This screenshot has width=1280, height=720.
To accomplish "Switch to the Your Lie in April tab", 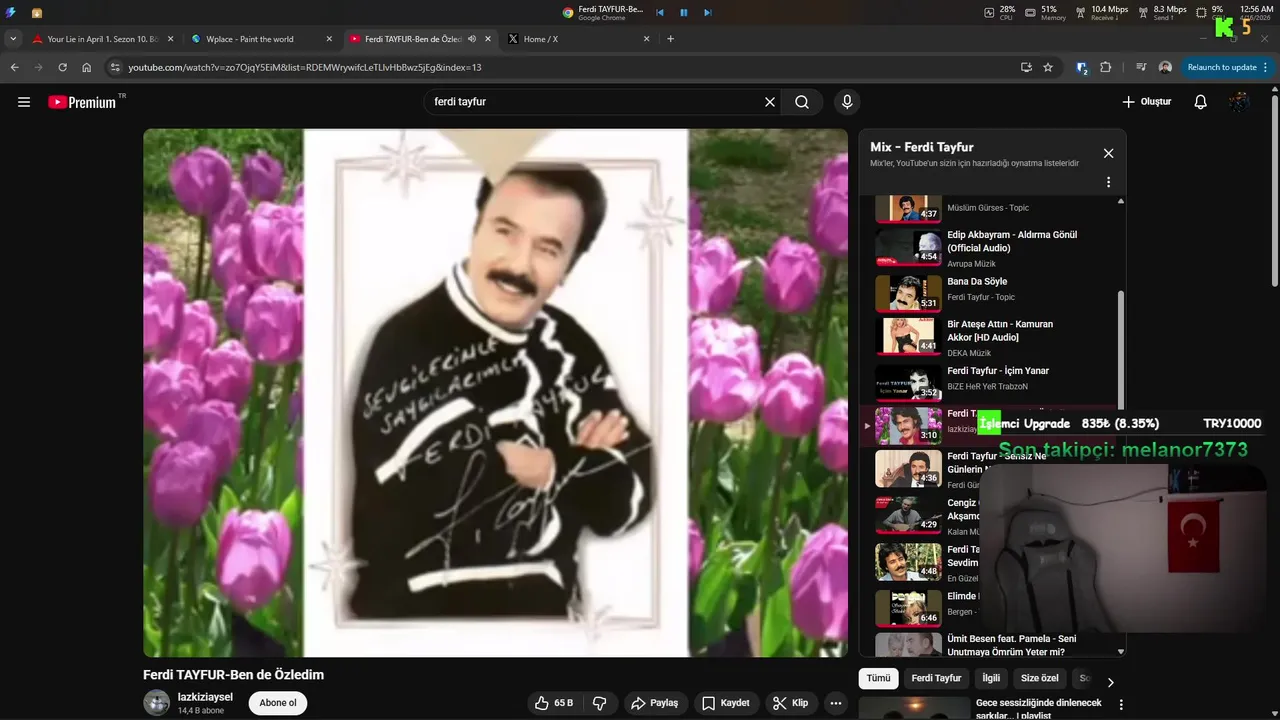I will point(103,39).
